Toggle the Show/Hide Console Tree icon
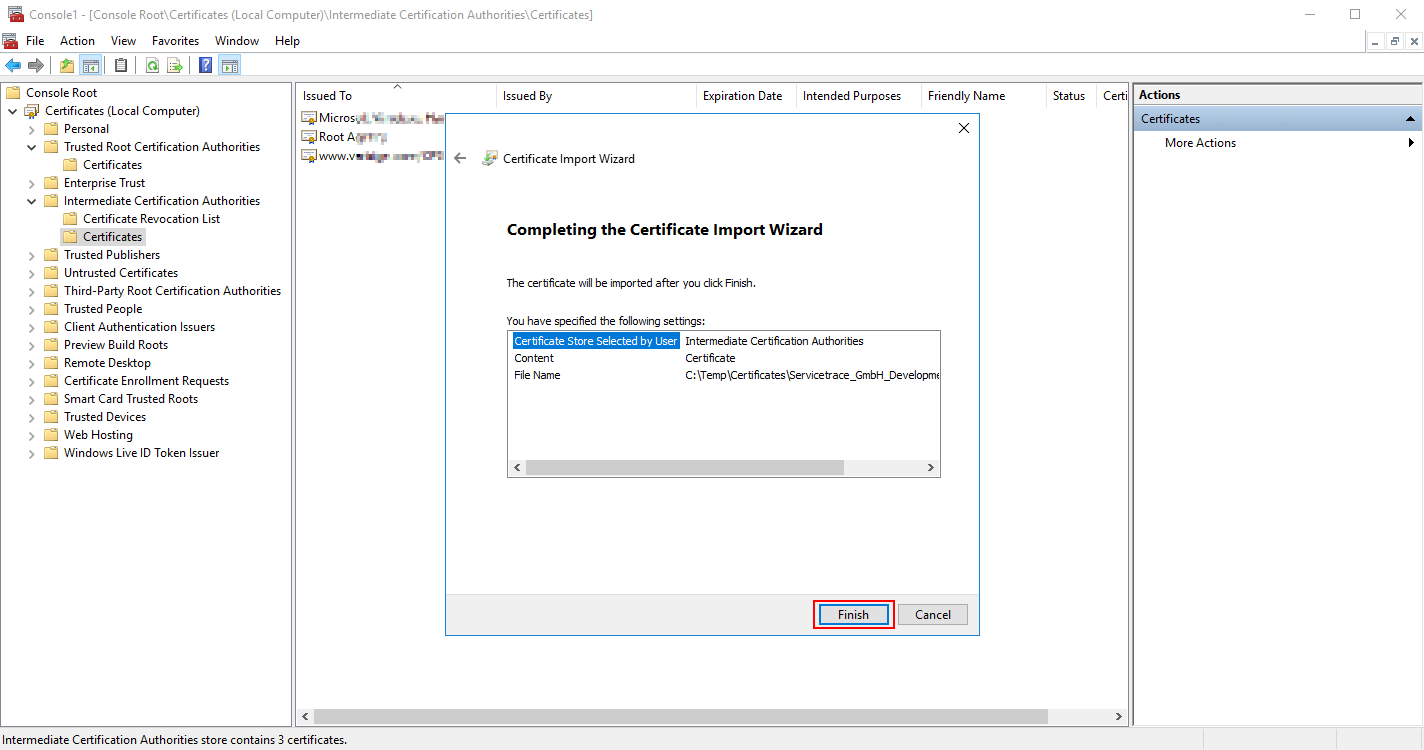The height and width of the screenshot is (750, 1424). point(90,65)
